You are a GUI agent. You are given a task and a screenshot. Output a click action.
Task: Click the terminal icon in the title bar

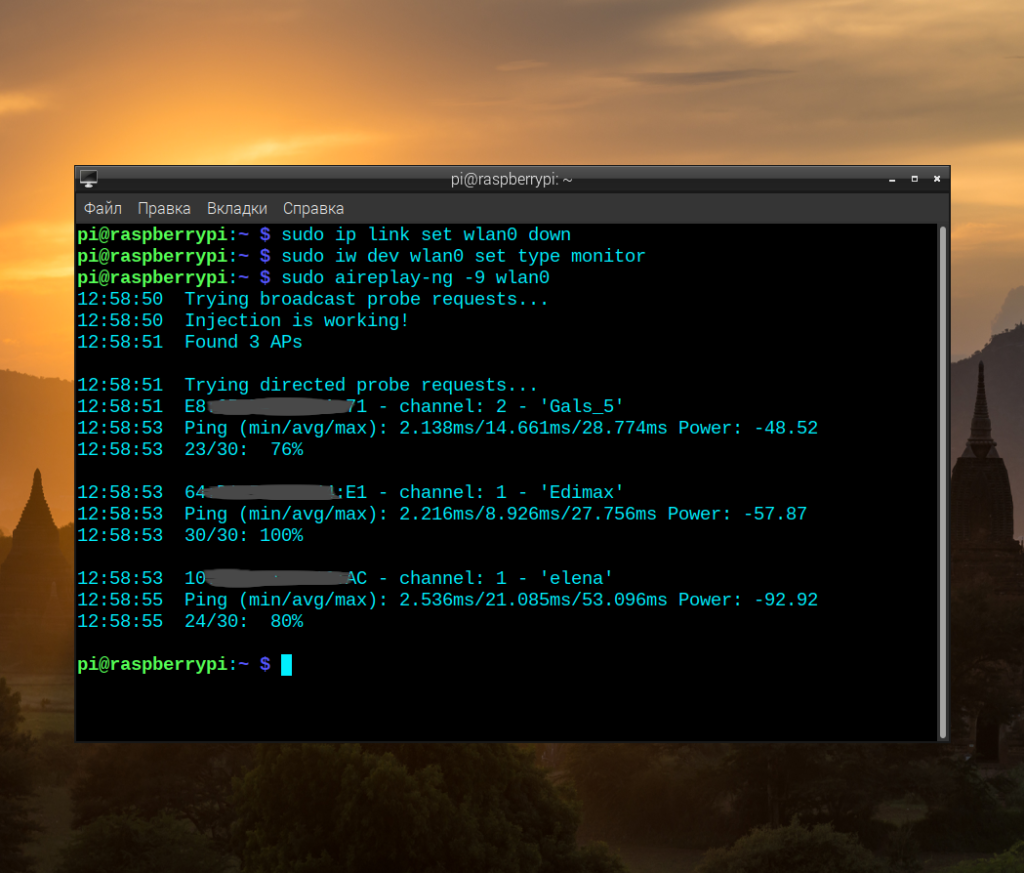click(x=89, y=179)
